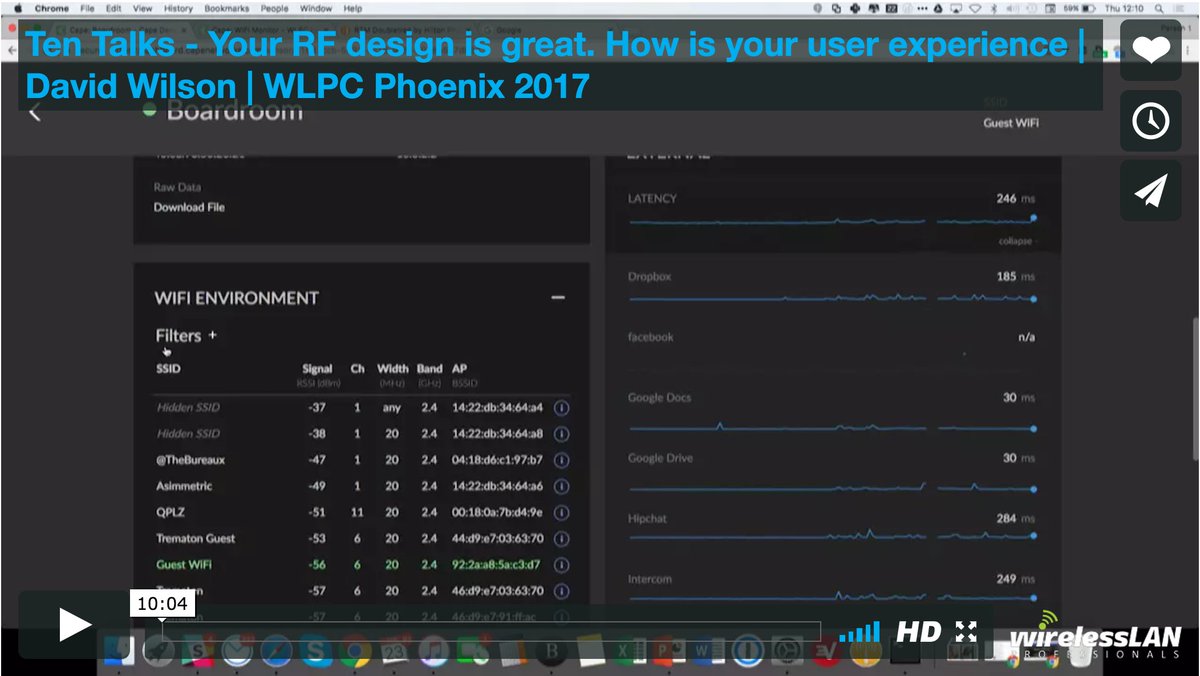The height and width of the screenshot is (676, 1200).
Task: Collapse the WIFI ENVIRONMENT panel
Action: (x=558, y=297)
